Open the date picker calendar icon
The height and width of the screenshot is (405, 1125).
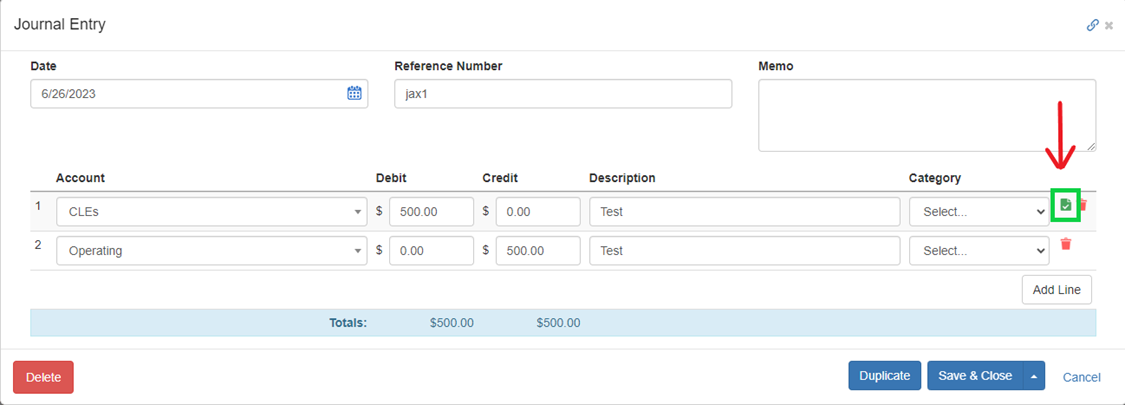tap(354, 93)
